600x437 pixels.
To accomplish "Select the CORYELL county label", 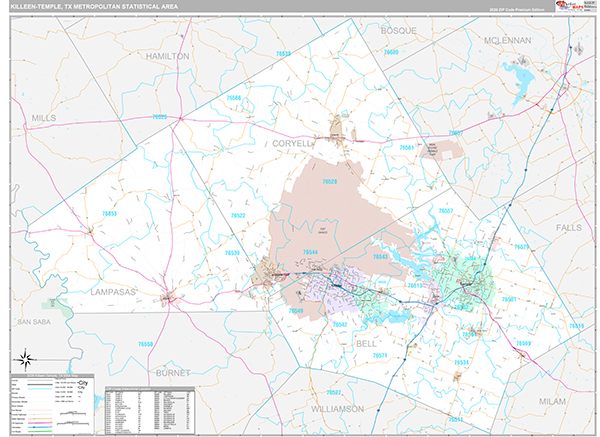I will click(x=292, y=143).
